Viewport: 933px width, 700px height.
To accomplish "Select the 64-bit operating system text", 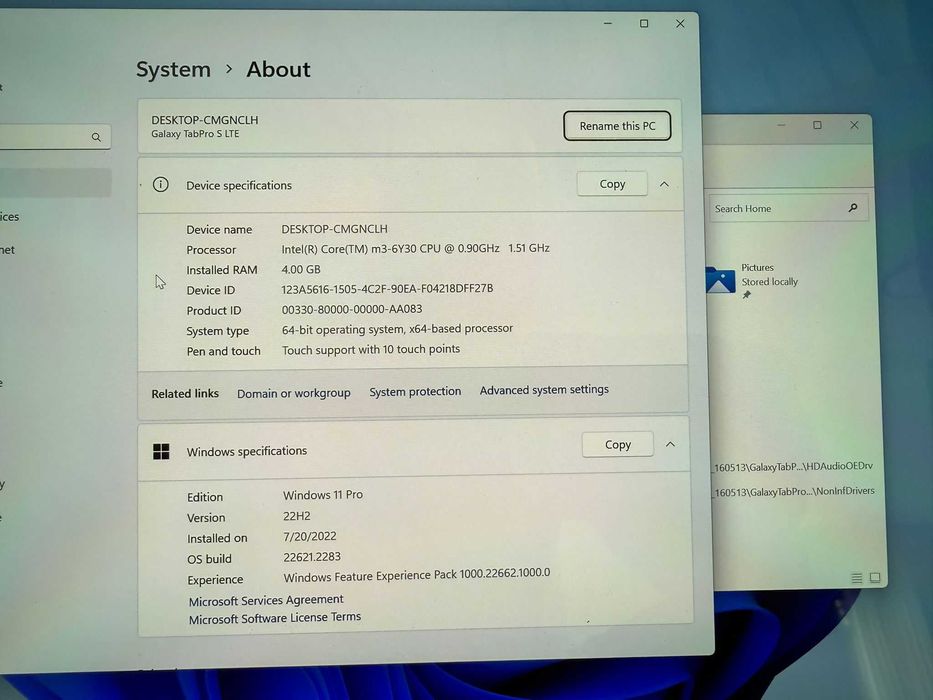I will tap(397, 329).
